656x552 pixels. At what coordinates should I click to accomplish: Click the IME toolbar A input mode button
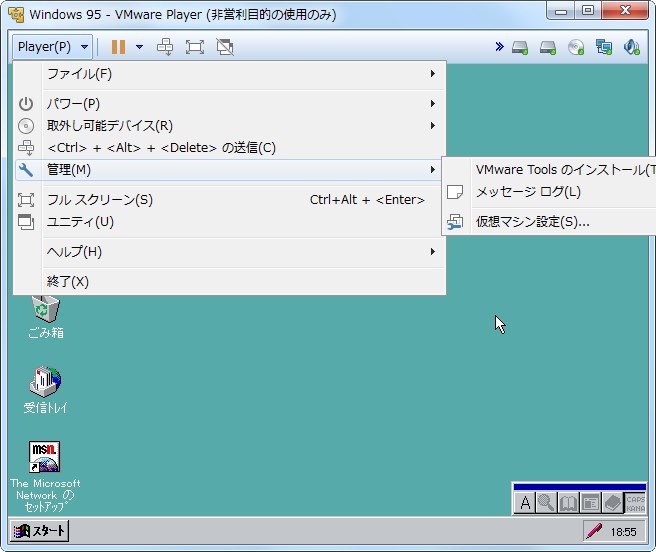point(525,503)
